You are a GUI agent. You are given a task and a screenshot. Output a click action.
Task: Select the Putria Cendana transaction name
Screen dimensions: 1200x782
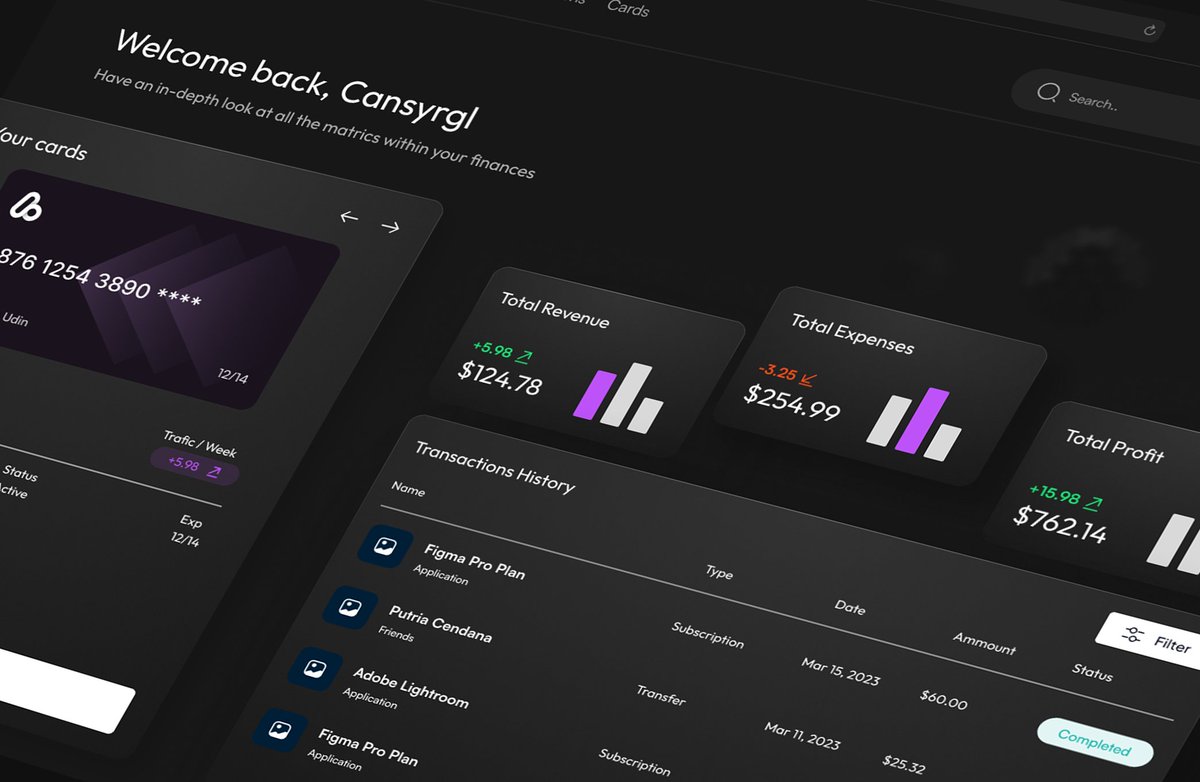[440, 624]
